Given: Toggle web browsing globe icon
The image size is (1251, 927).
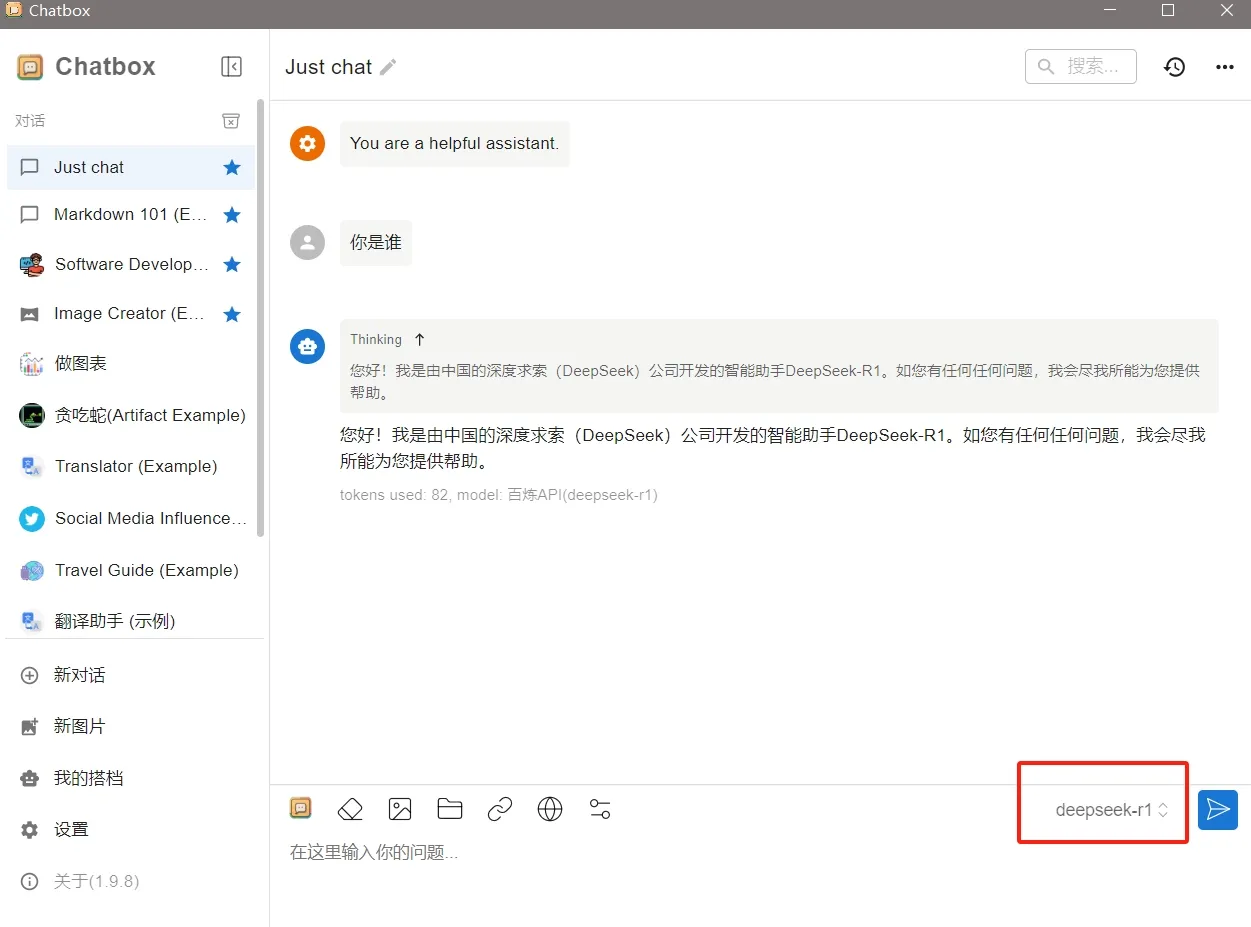Looking at the screenshot, I should [x=550, y=809].
